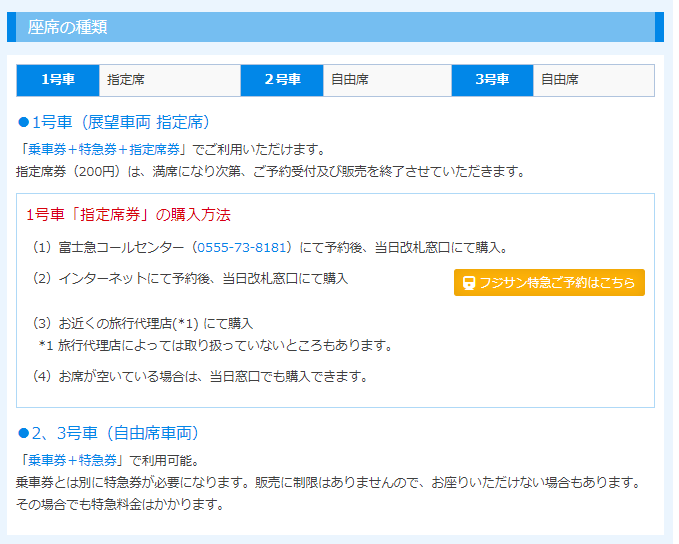This screenshot has width=679, height=544.
Task: Select the 2号車 table header cell
Action: click(x=282, y=80)
